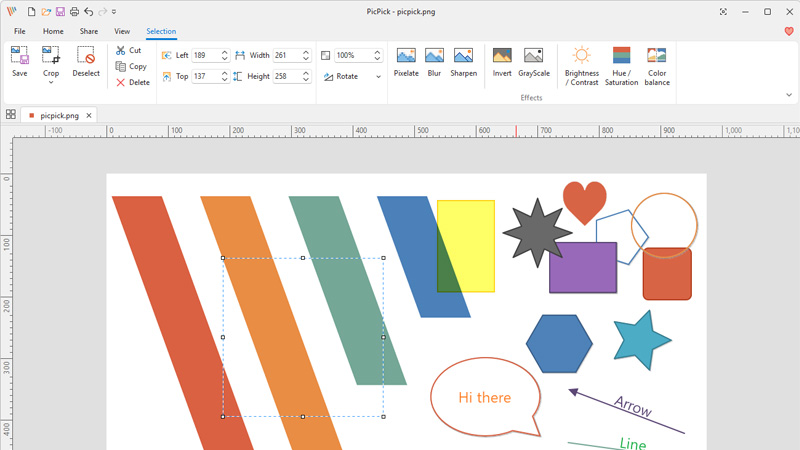Viewport: 800px width, 450px height.
Task: Cut the selected region
Action: (x=129, y=50)
